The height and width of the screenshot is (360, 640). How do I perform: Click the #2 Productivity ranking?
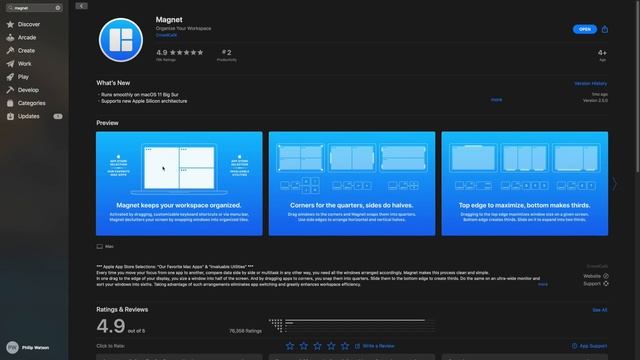(227, 55)
